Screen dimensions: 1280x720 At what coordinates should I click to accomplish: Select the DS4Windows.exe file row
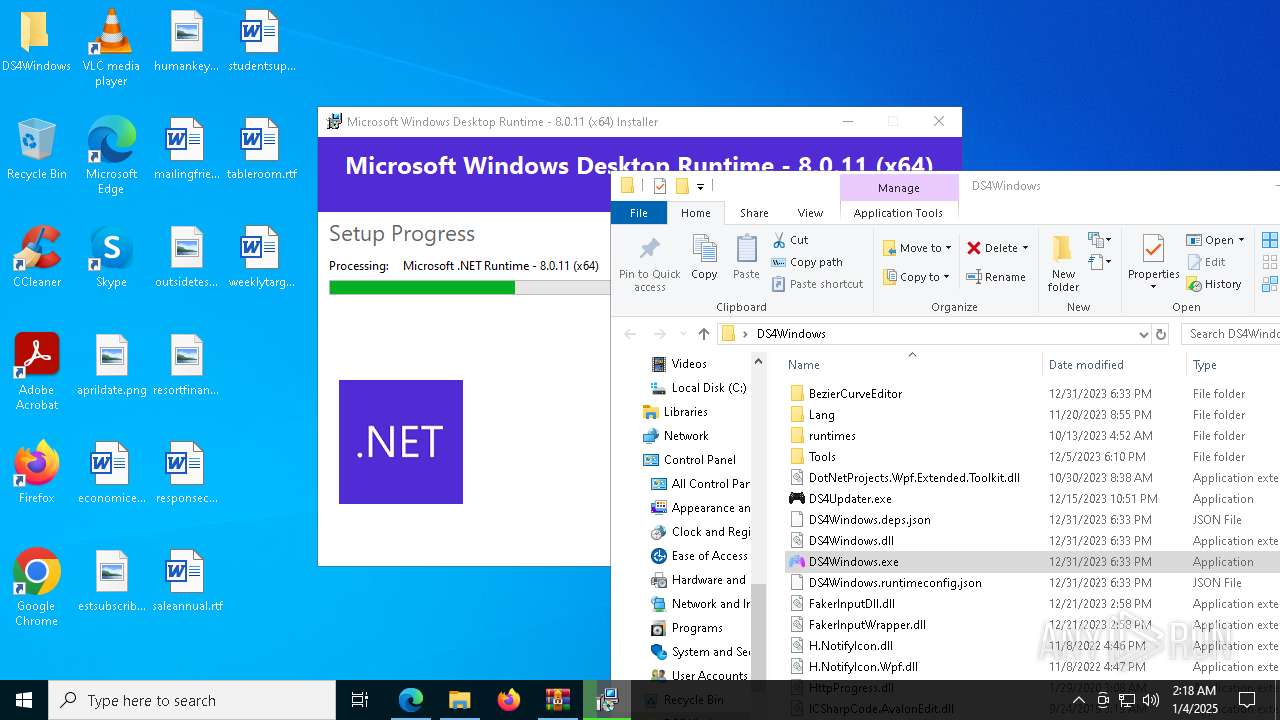(1032, 562)
